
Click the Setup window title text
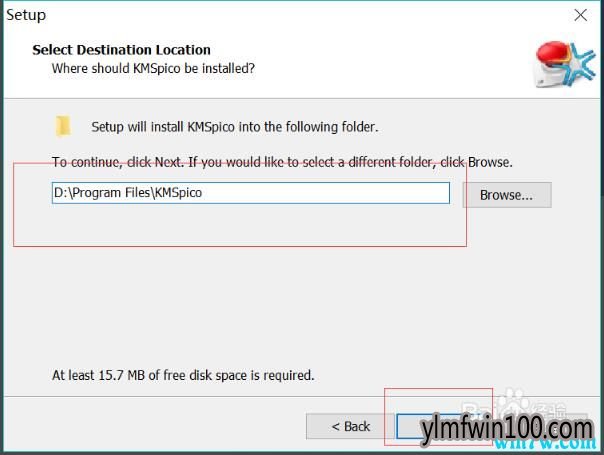pyautogui.click(x=26, y=15)
